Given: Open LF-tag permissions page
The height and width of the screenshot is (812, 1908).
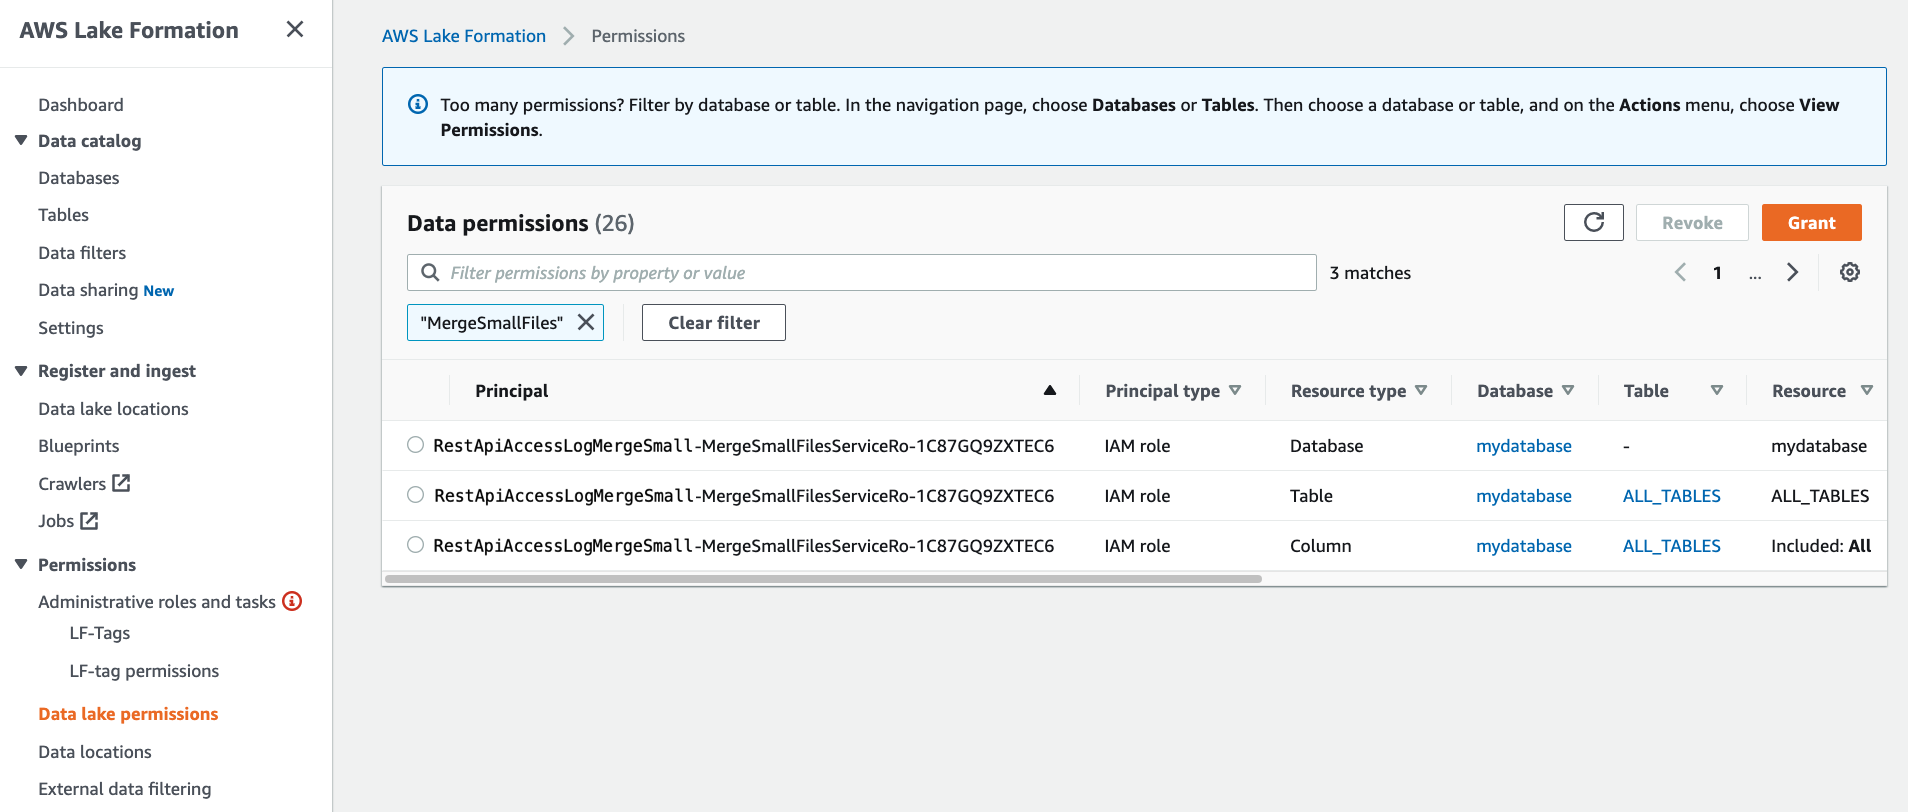Looking at the screenshot, I should click(x=144, y=670).
